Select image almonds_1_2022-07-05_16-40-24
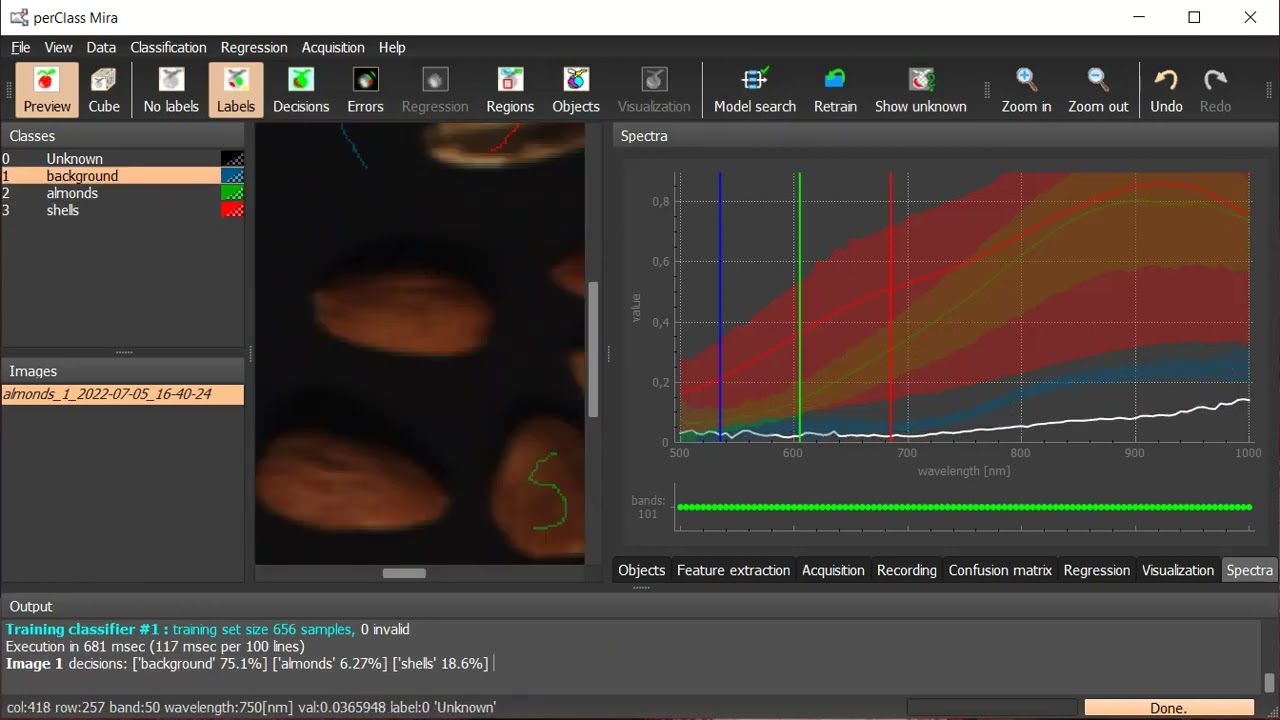The height and width of the screenshot is (720, 1280). click(122, 394)
